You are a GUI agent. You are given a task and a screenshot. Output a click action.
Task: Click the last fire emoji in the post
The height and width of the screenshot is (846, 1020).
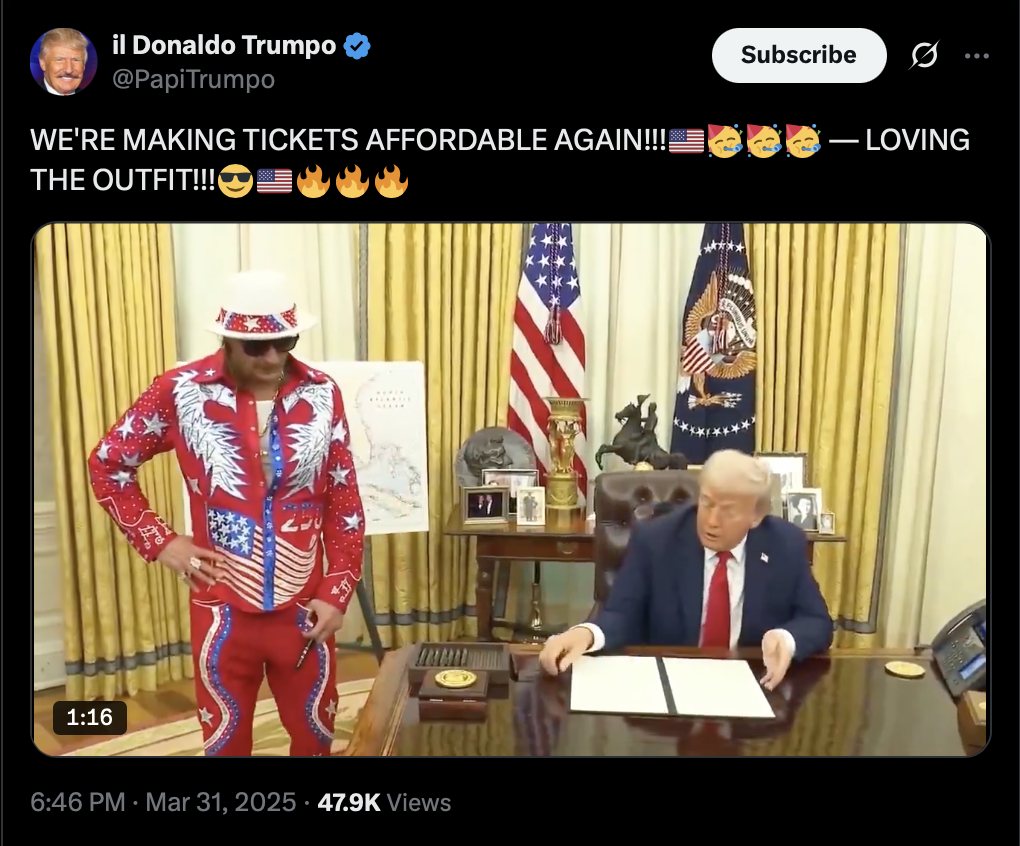click(x=391, y=181)
